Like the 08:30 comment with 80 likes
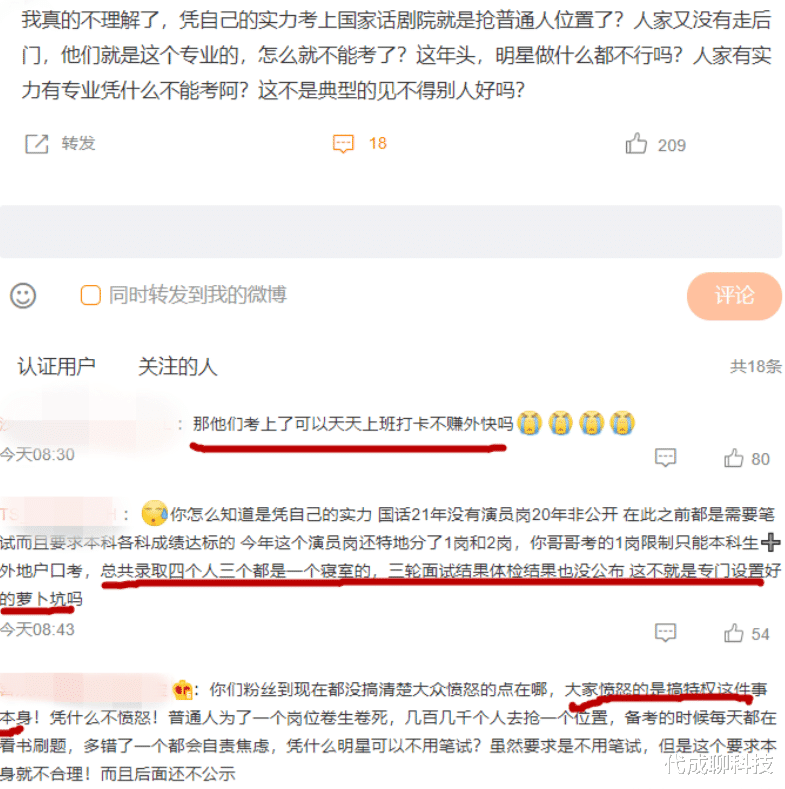The image size is (785, 789). point(734,458)
